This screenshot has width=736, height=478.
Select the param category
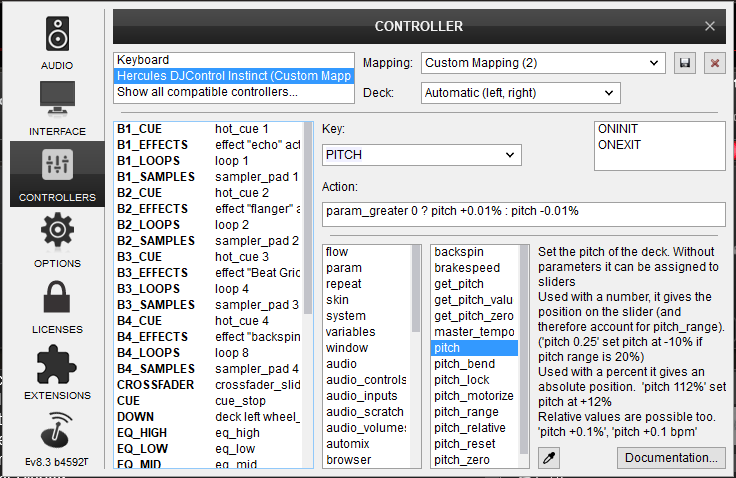[x=368, y=268]
